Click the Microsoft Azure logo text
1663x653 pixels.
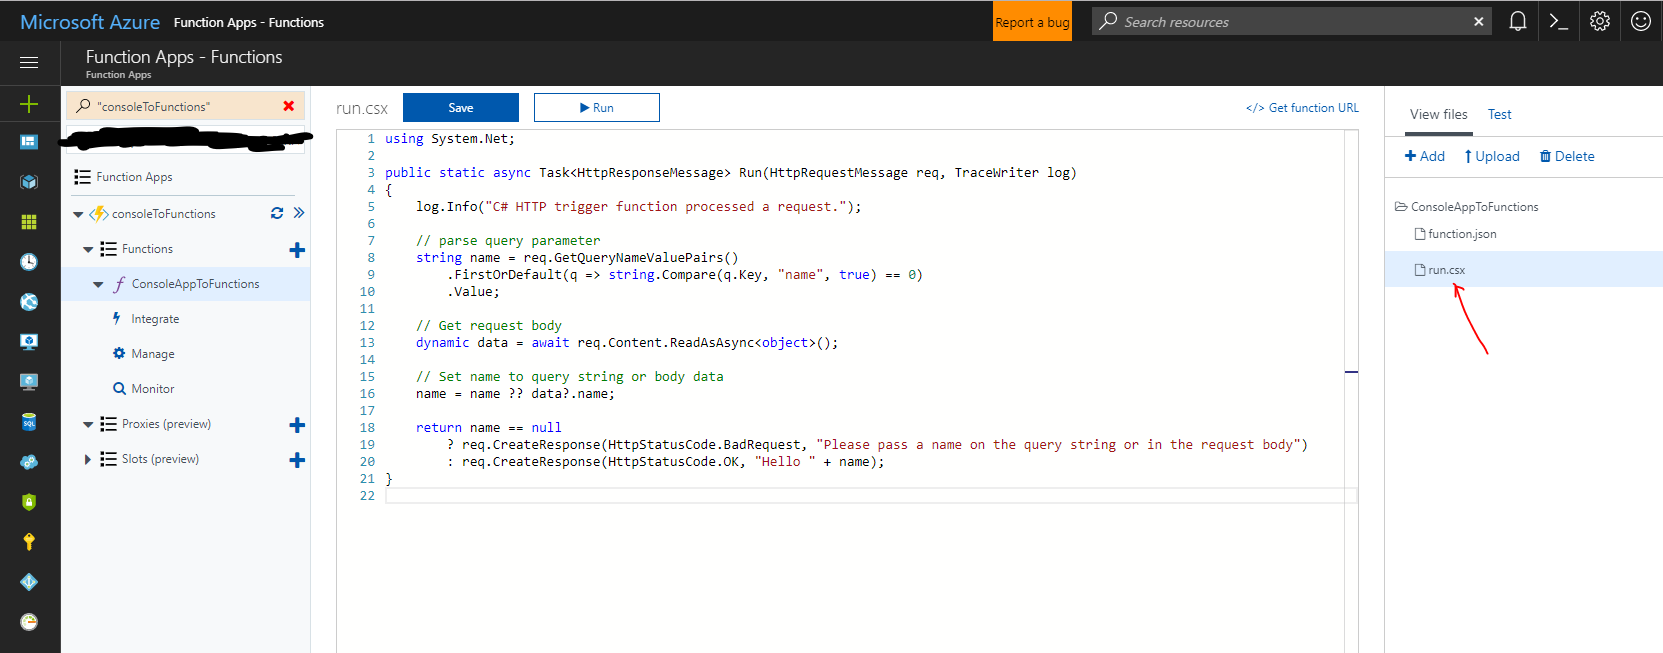[90, 21]
